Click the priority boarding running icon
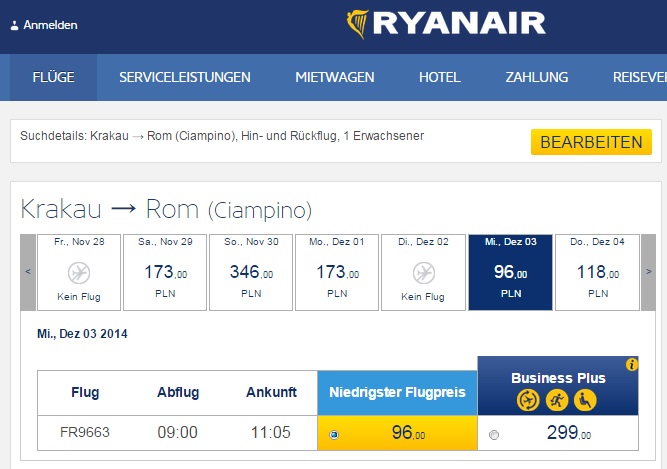Image resolution: width=667 pixels, height=469 pixels. click(x=558, y=400)
